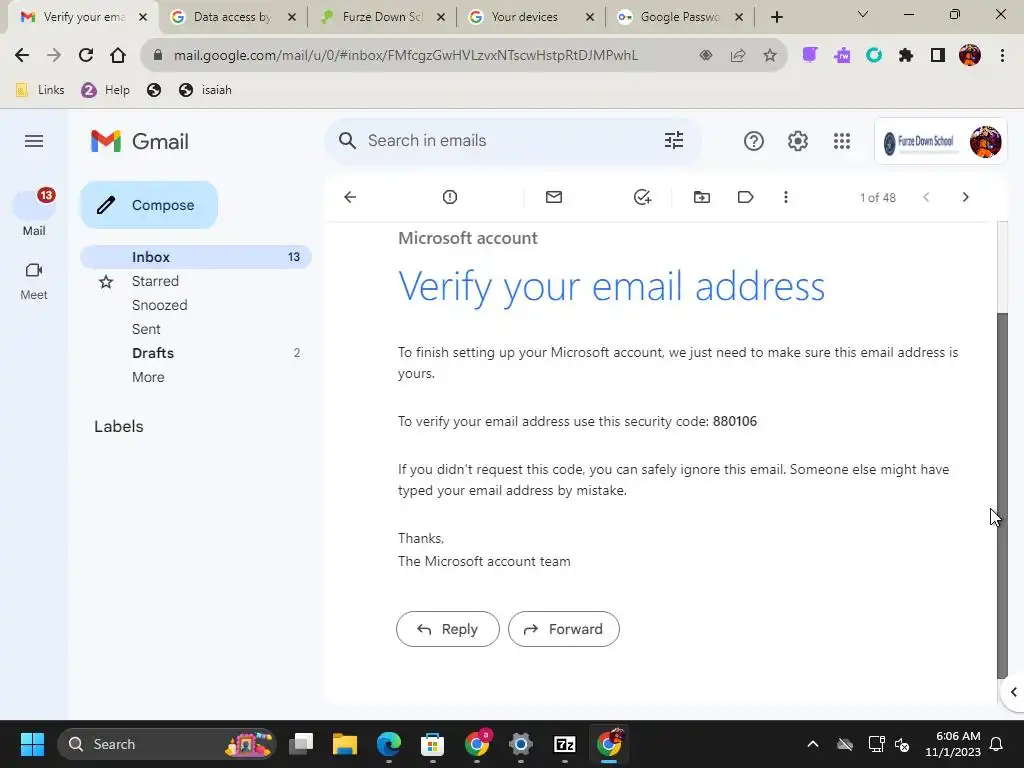Go to browser home page
This screenshot has width=1024, height=768.
(x=118, y=56)
